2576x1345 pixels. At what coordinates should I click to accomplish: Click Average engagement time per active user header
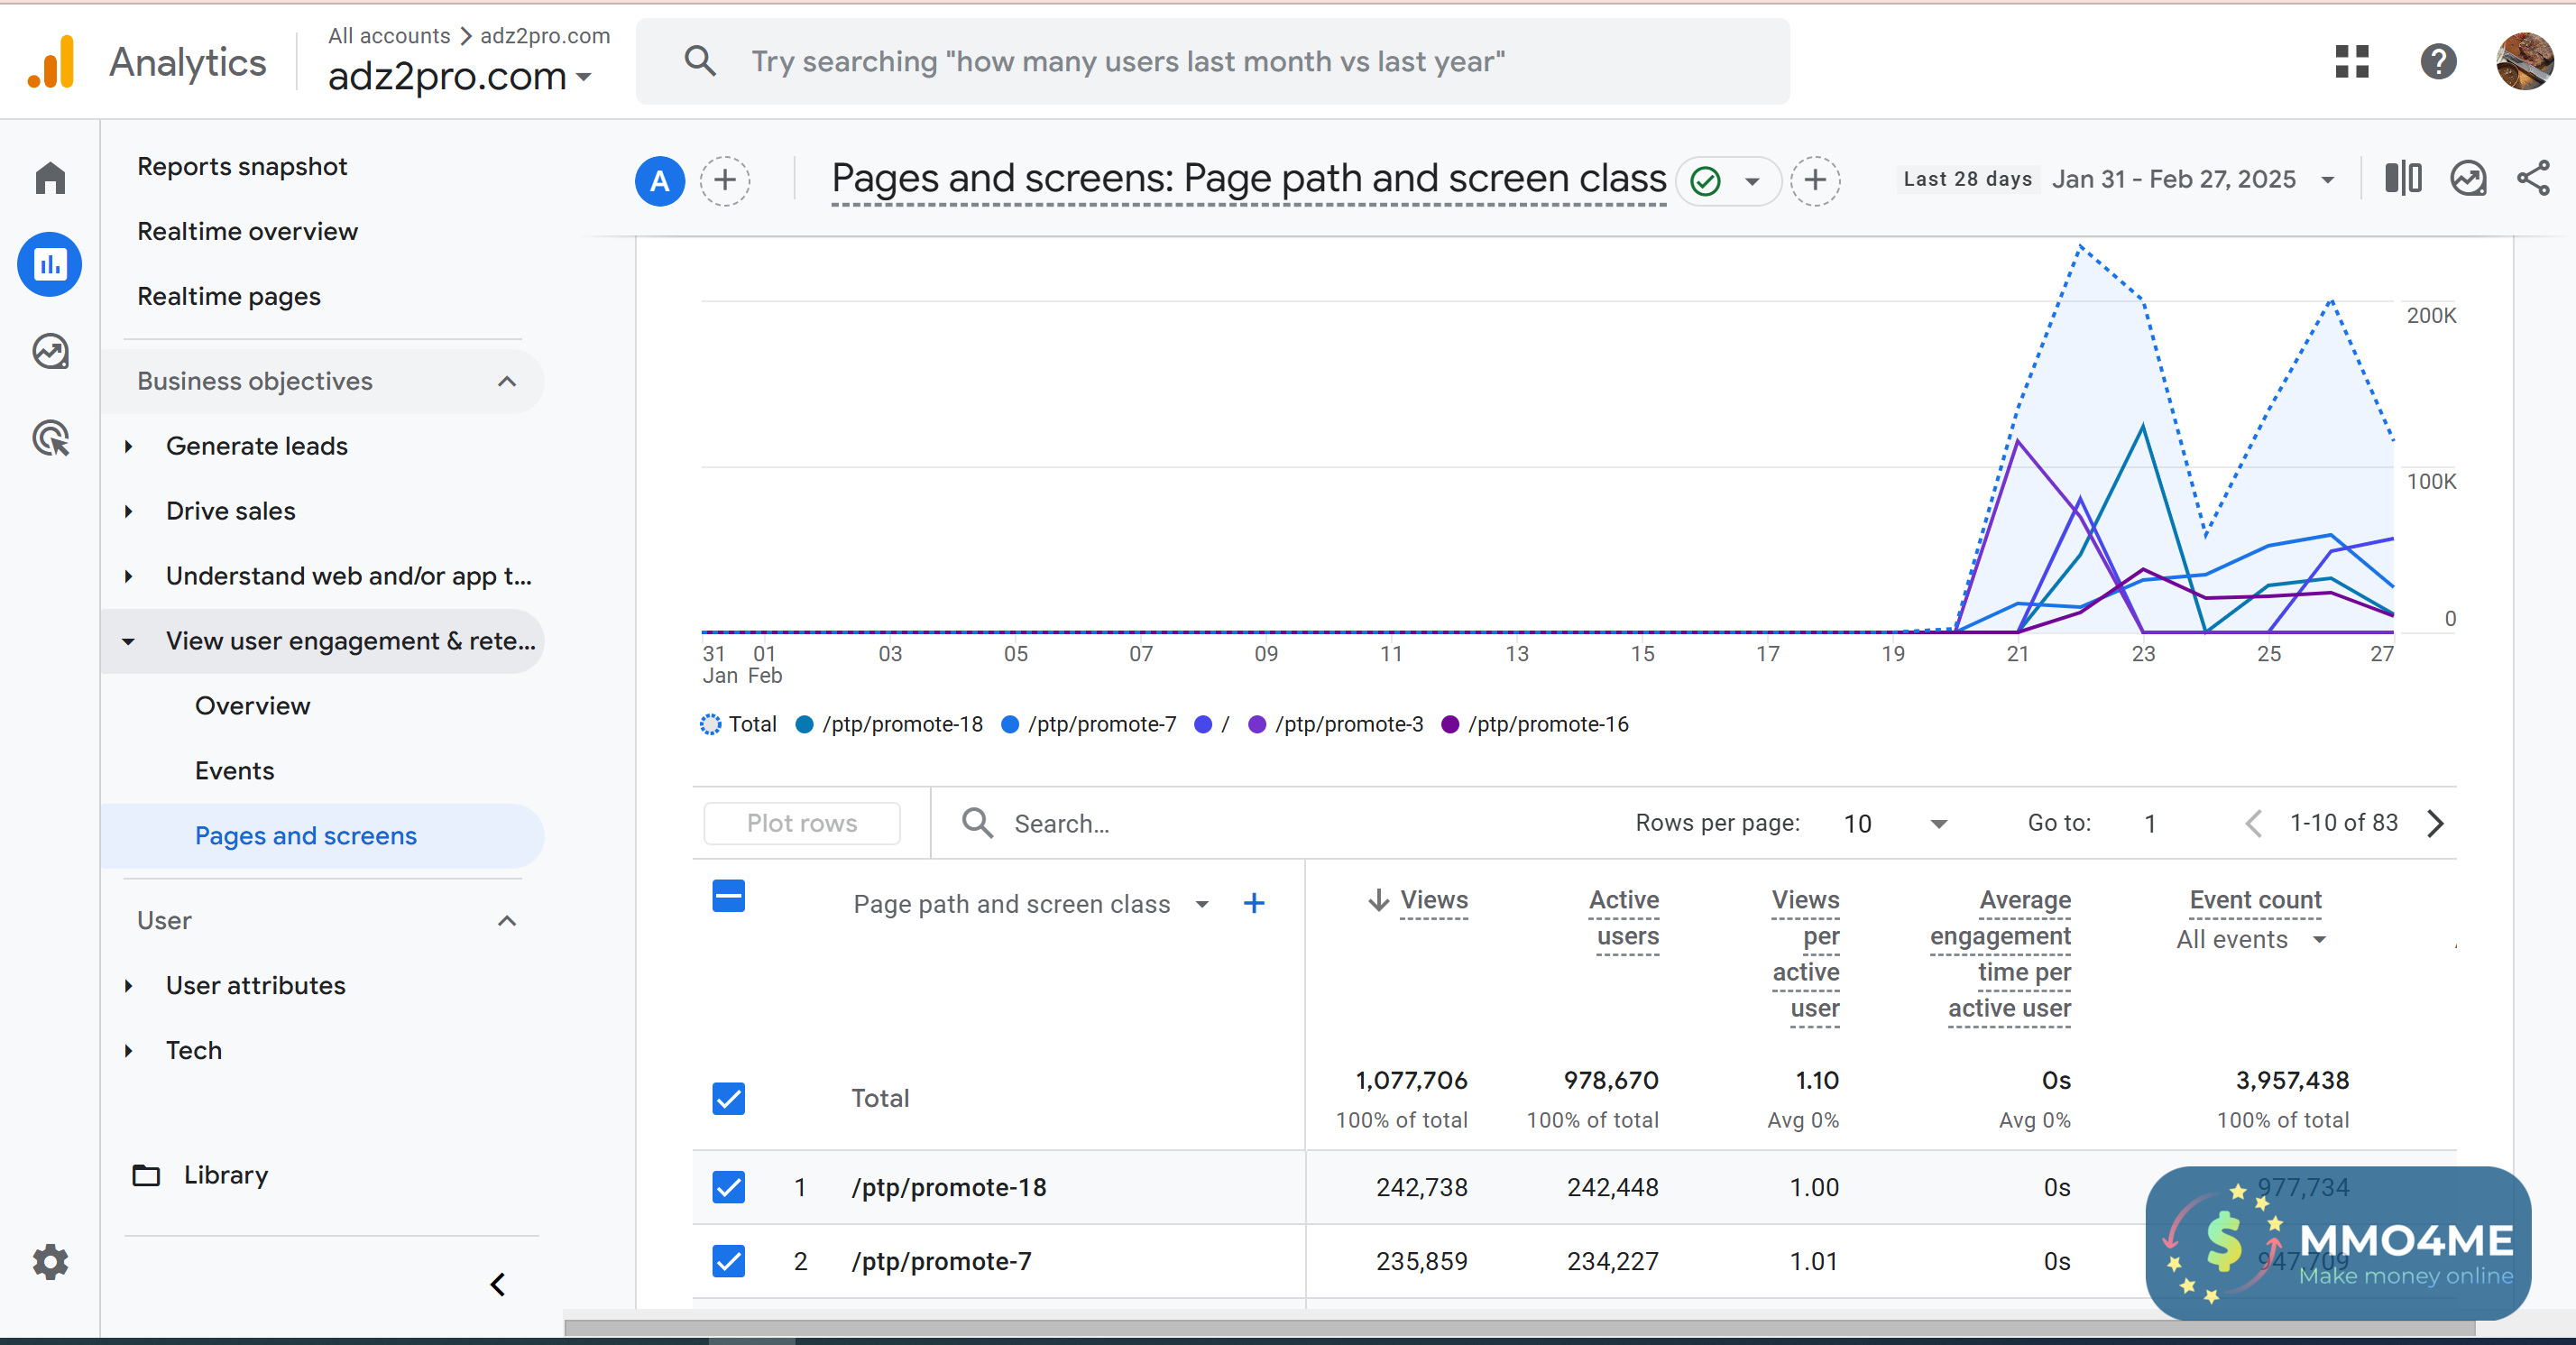point(2000,954)
